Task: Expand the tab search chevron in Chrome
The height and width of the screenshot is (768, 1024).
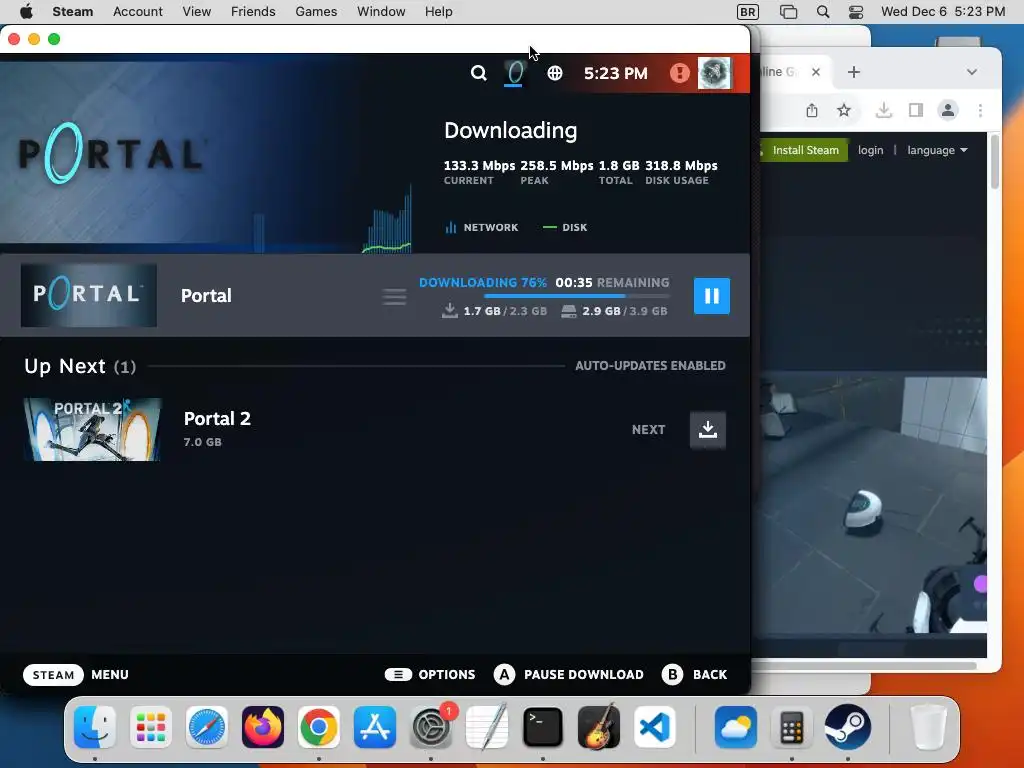Action: (972, 72)
